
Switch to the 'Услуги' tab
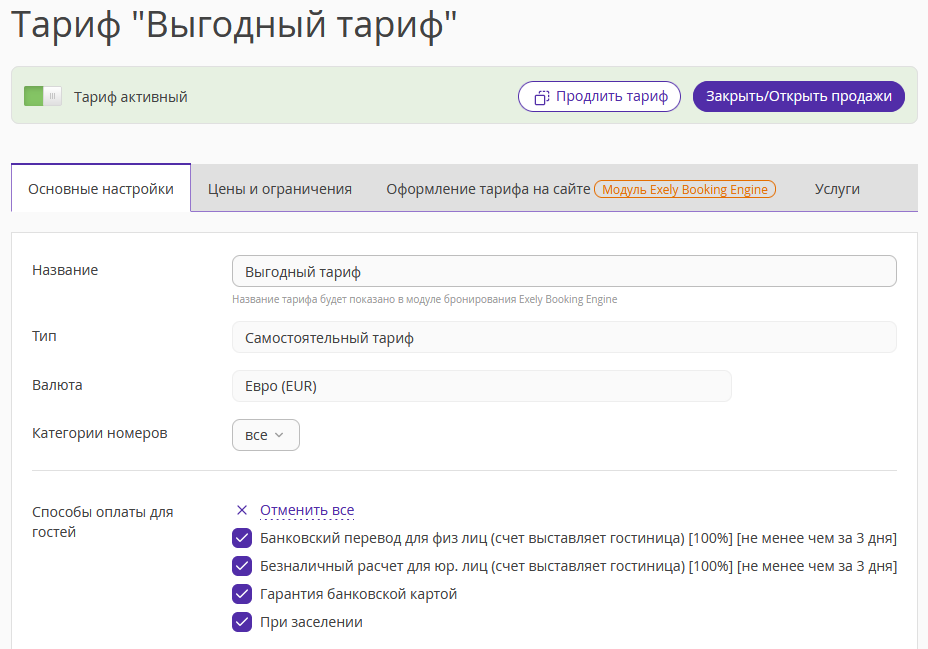[837, 189]
